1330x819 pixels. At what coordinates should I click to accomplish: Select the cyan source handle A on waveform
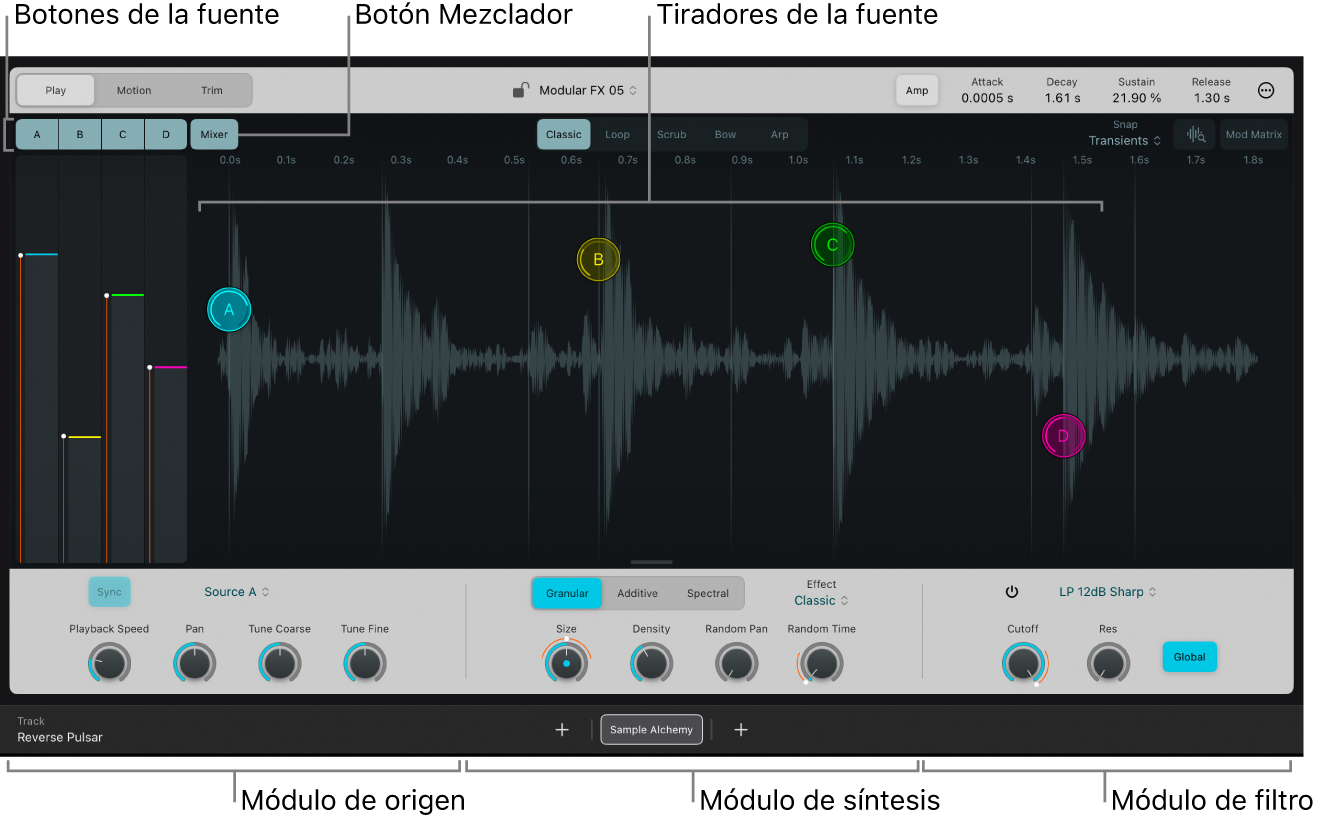point(229,310)
